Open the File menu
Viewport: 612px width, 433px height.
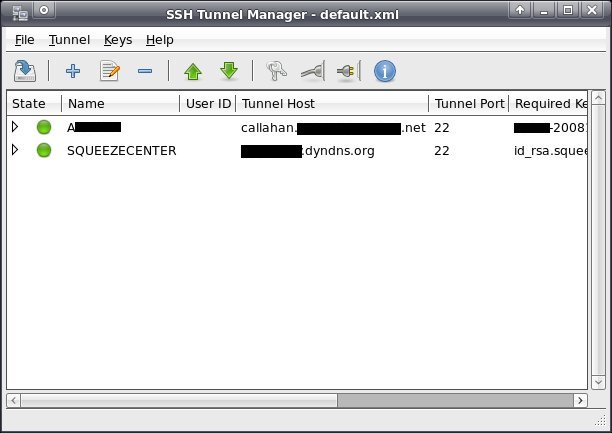25,40
